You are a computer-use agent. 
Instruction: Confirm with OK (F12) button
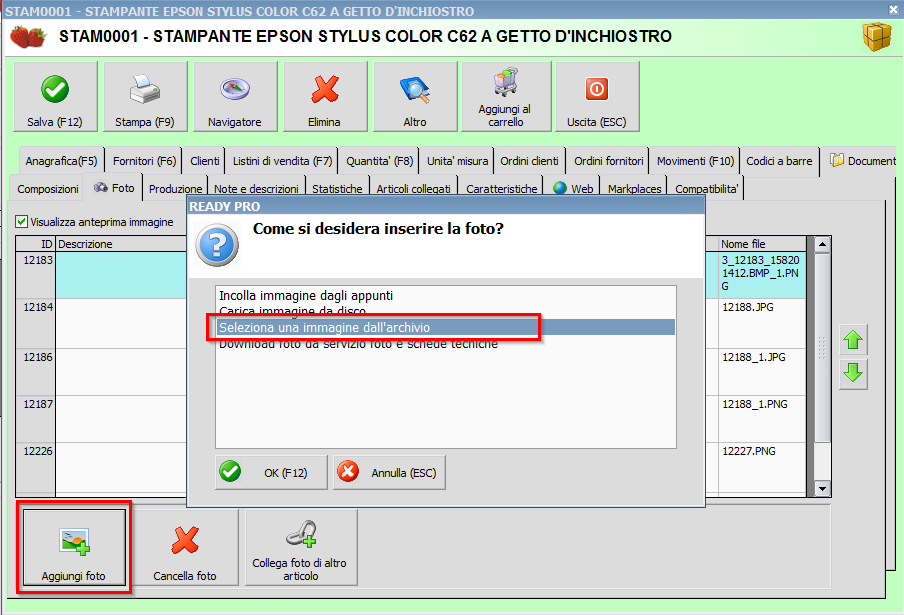coord(271,473)
